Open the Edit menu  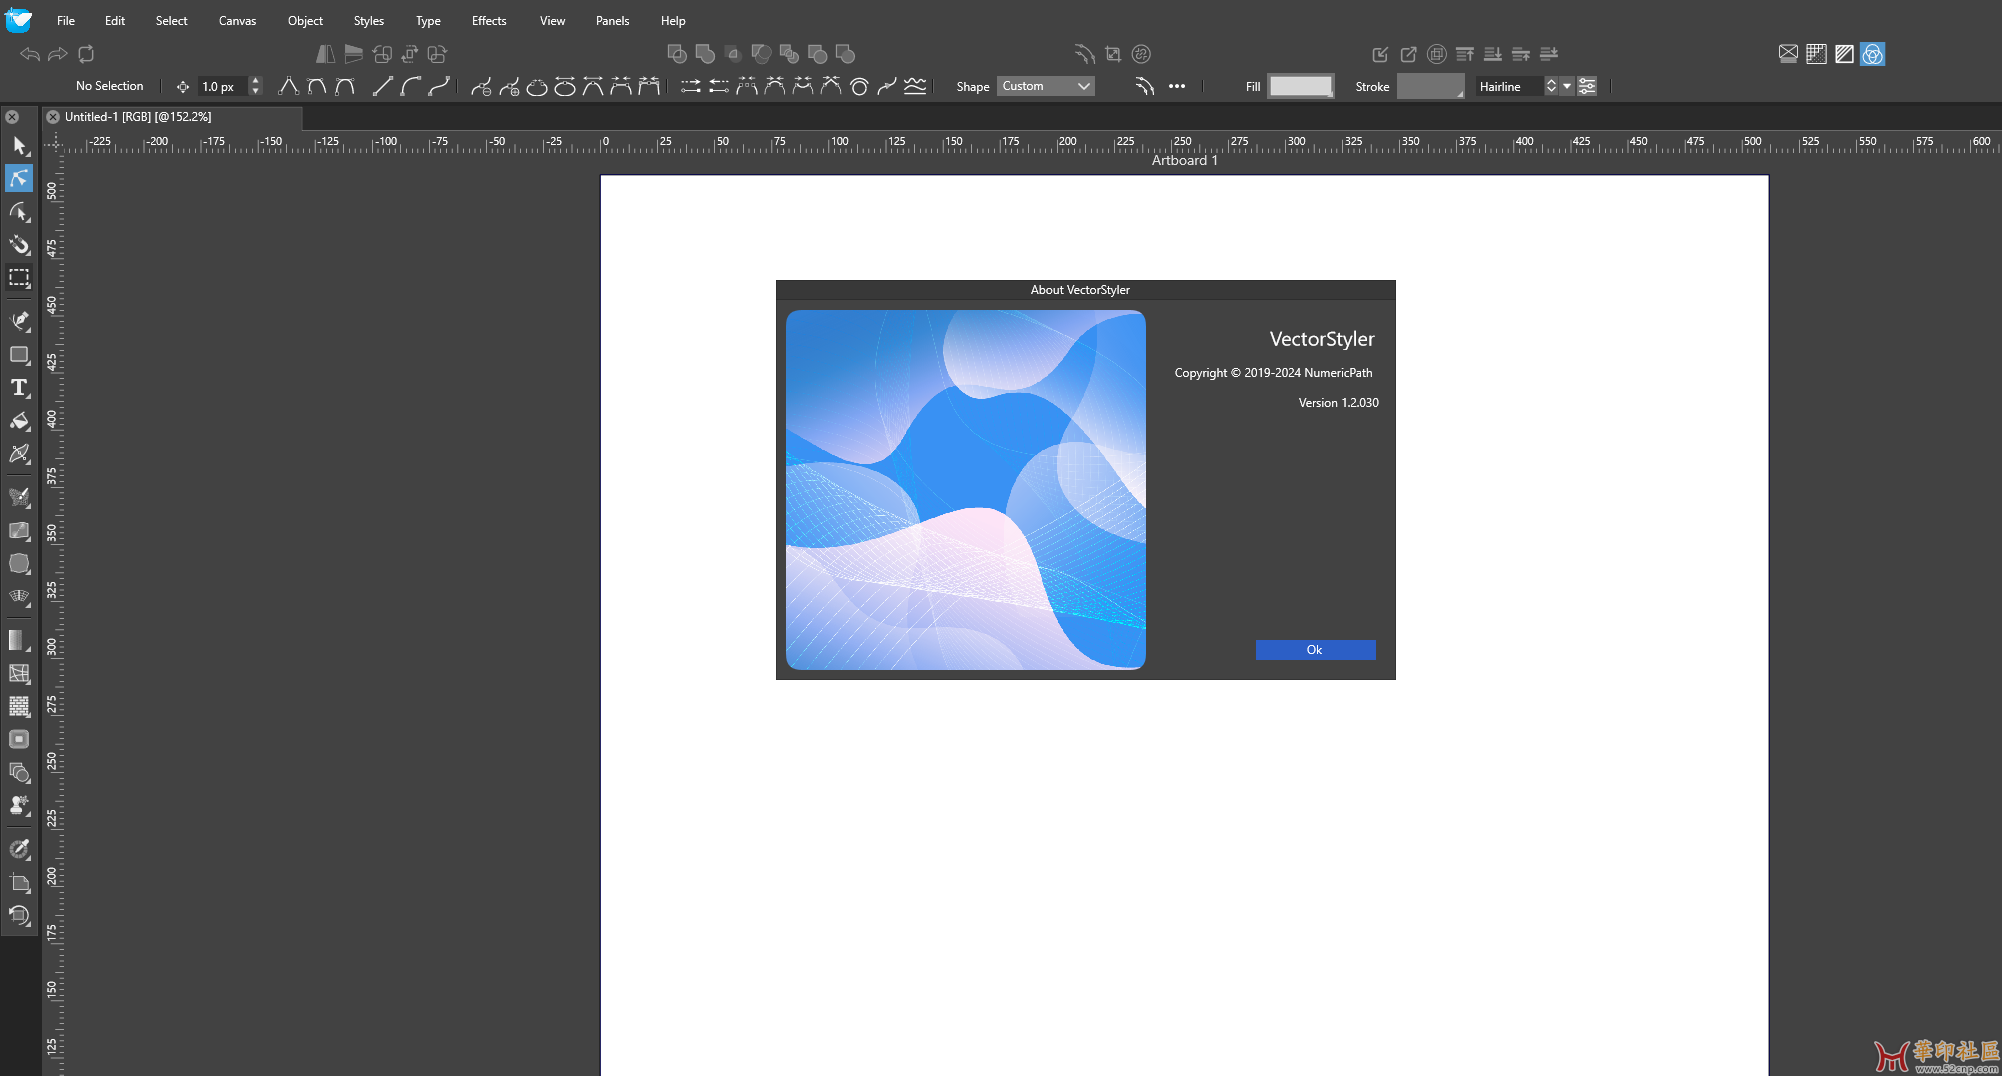115,21
